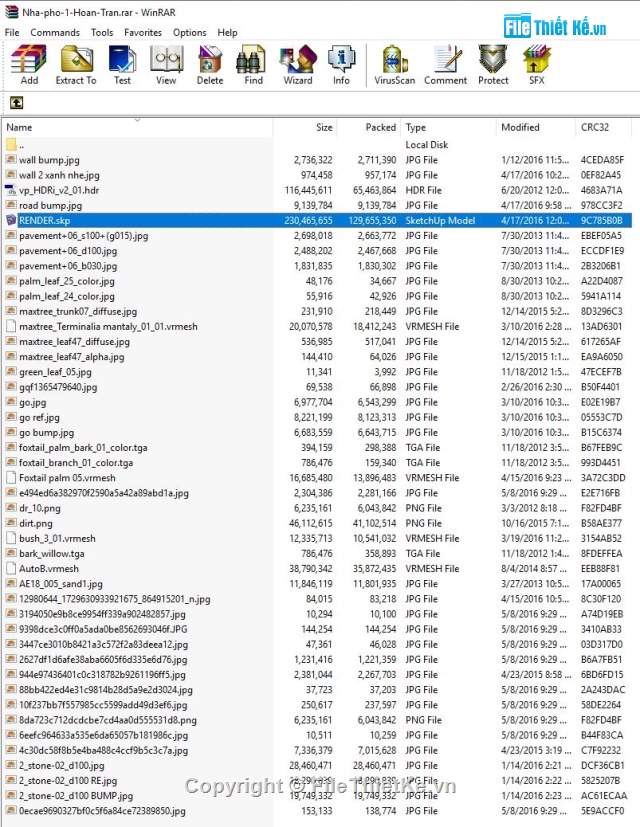640x827 pixels.
Task: Sort by the Packed column header
Action: 369,127
